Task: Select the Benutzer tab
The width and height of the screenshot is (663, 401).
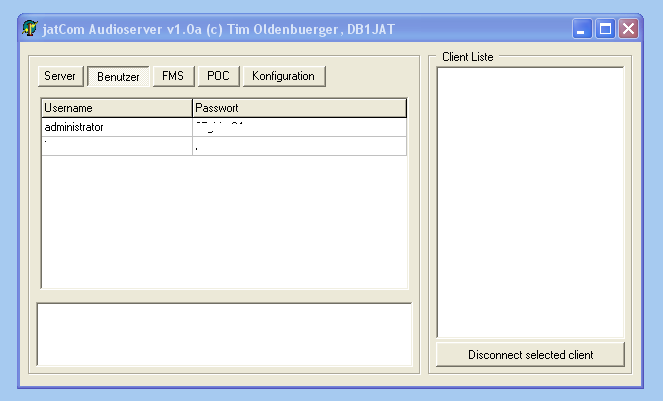Action: [x=118, y=77]
